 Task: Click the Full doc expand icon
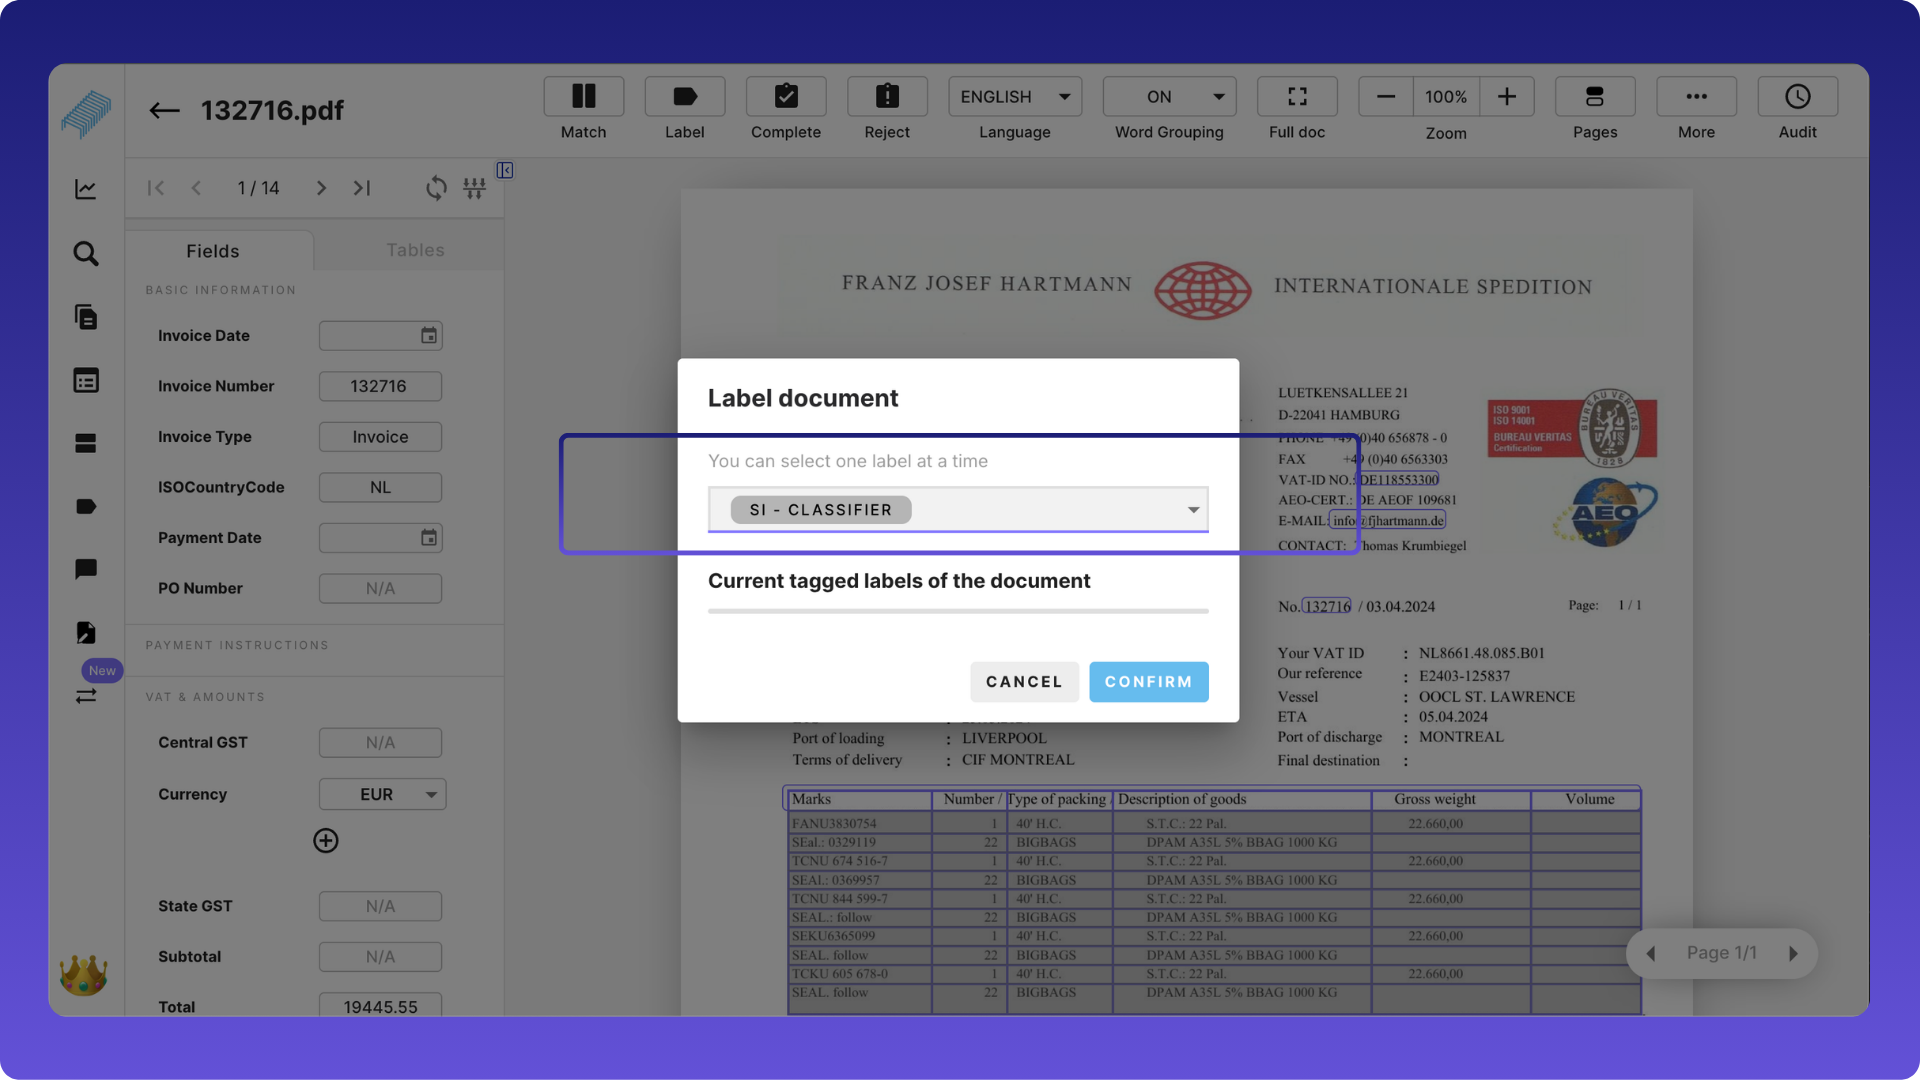1297,96
